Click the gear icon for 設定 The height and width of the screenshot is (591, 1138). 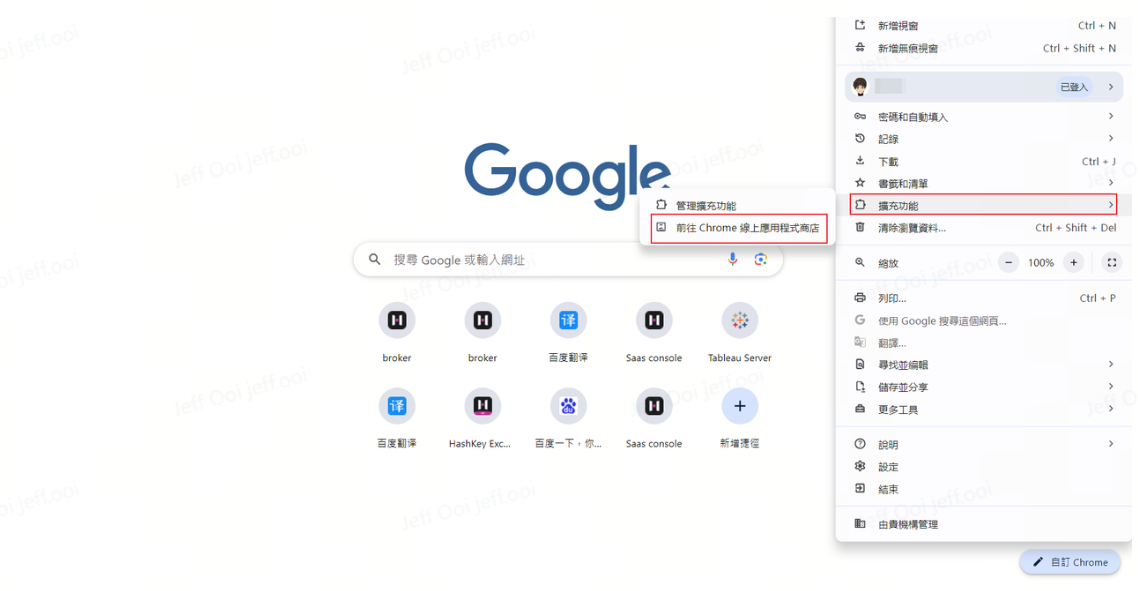point(860,466)
